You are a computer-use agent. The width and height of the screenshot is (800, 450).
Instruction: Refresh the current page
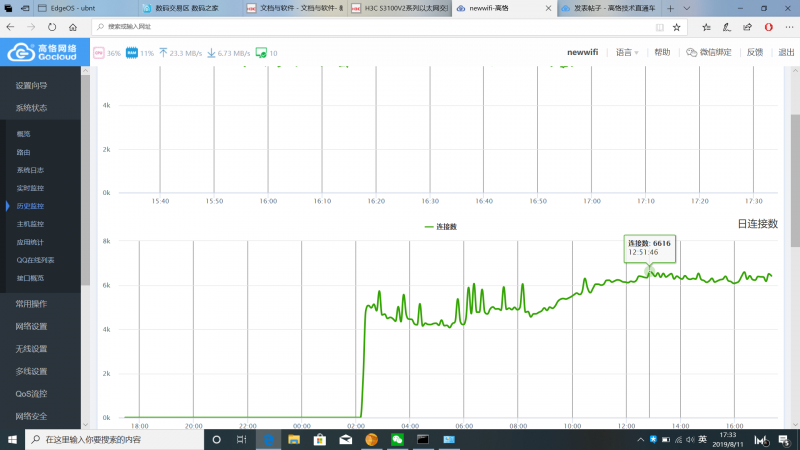tap(52, 27)
